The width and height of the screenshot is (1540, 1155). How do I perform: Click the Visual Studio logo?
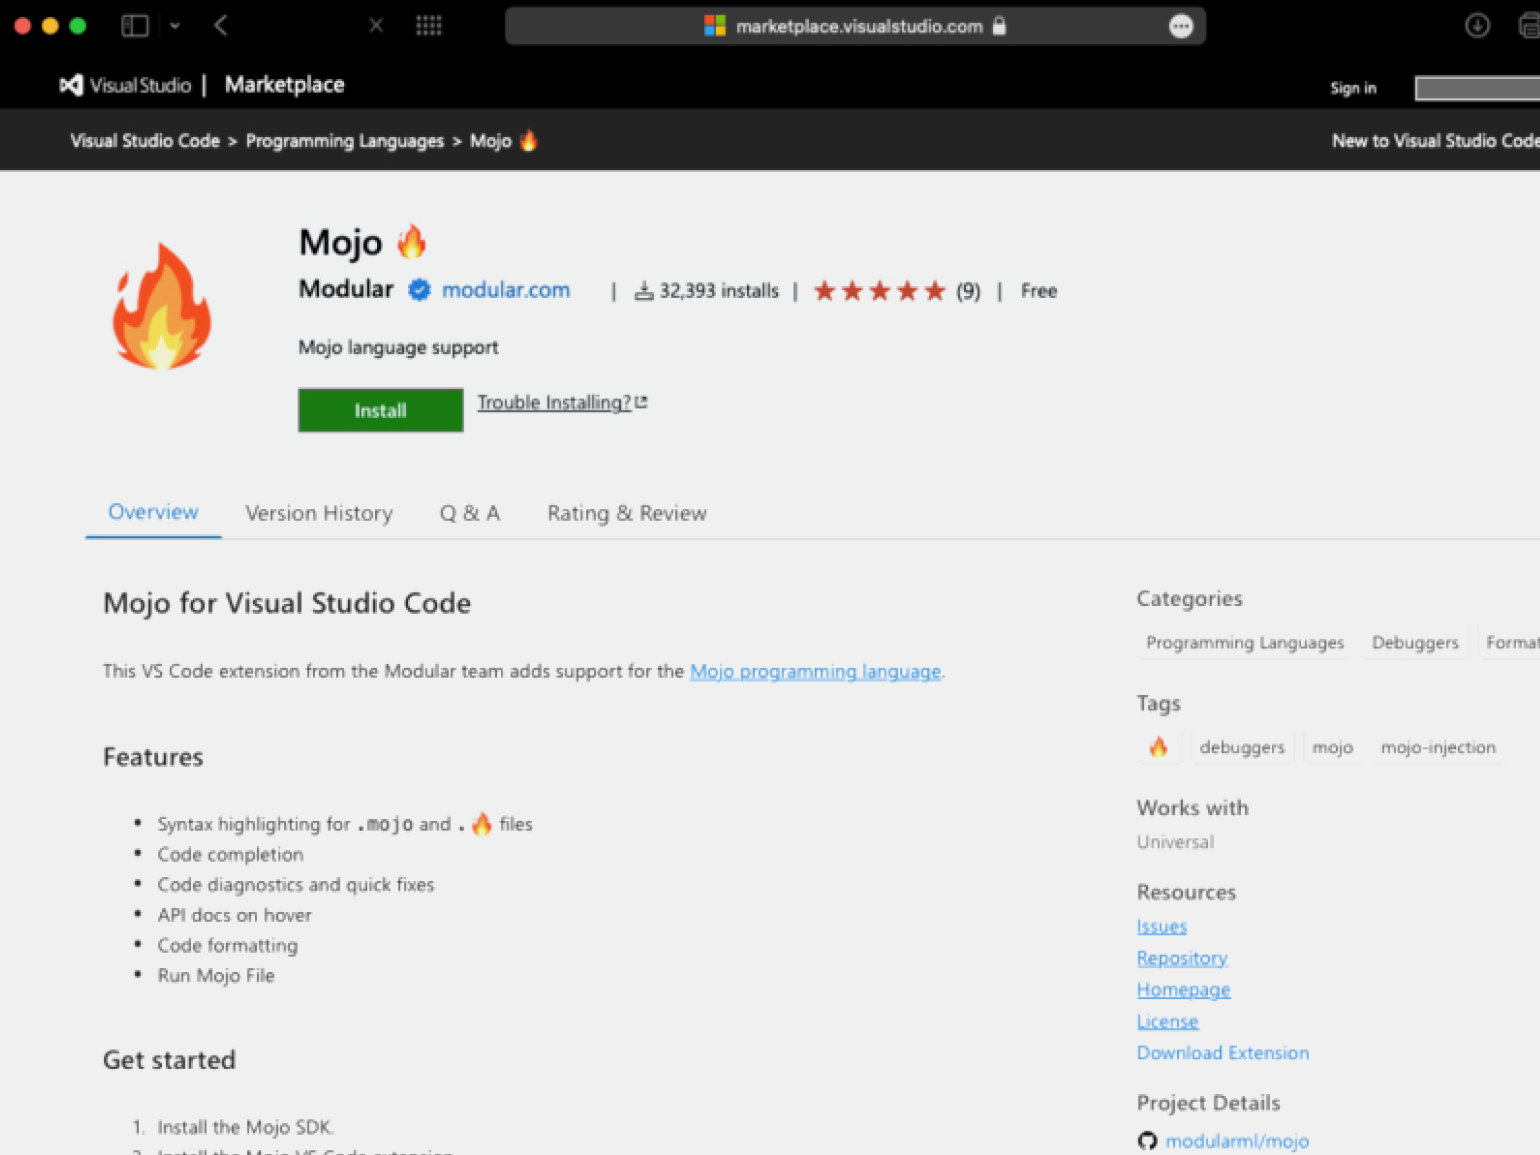tap(125, 85)
